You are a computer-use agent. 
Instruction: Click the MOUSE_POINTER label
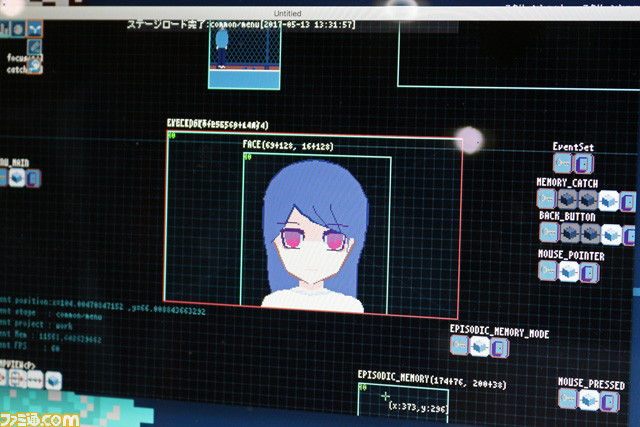(x=571, y=255)
